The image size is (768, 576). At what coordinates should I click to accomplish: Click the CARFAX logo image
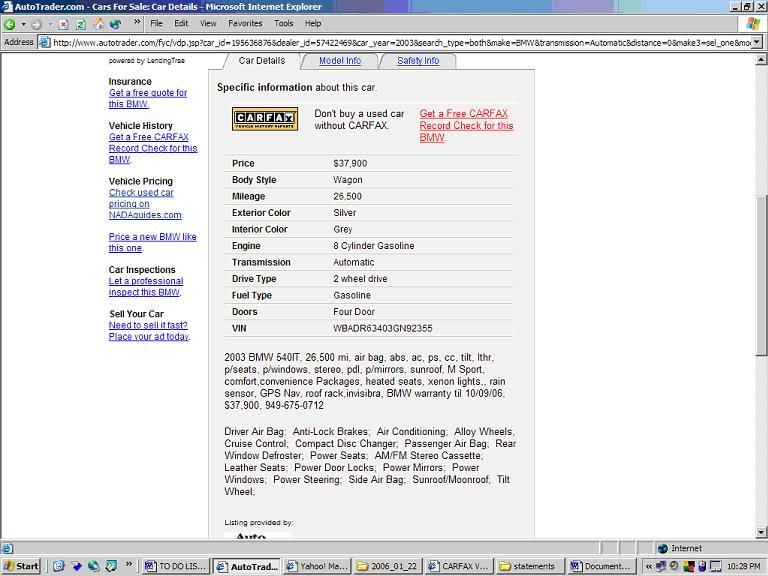click(x=265, y=119)
